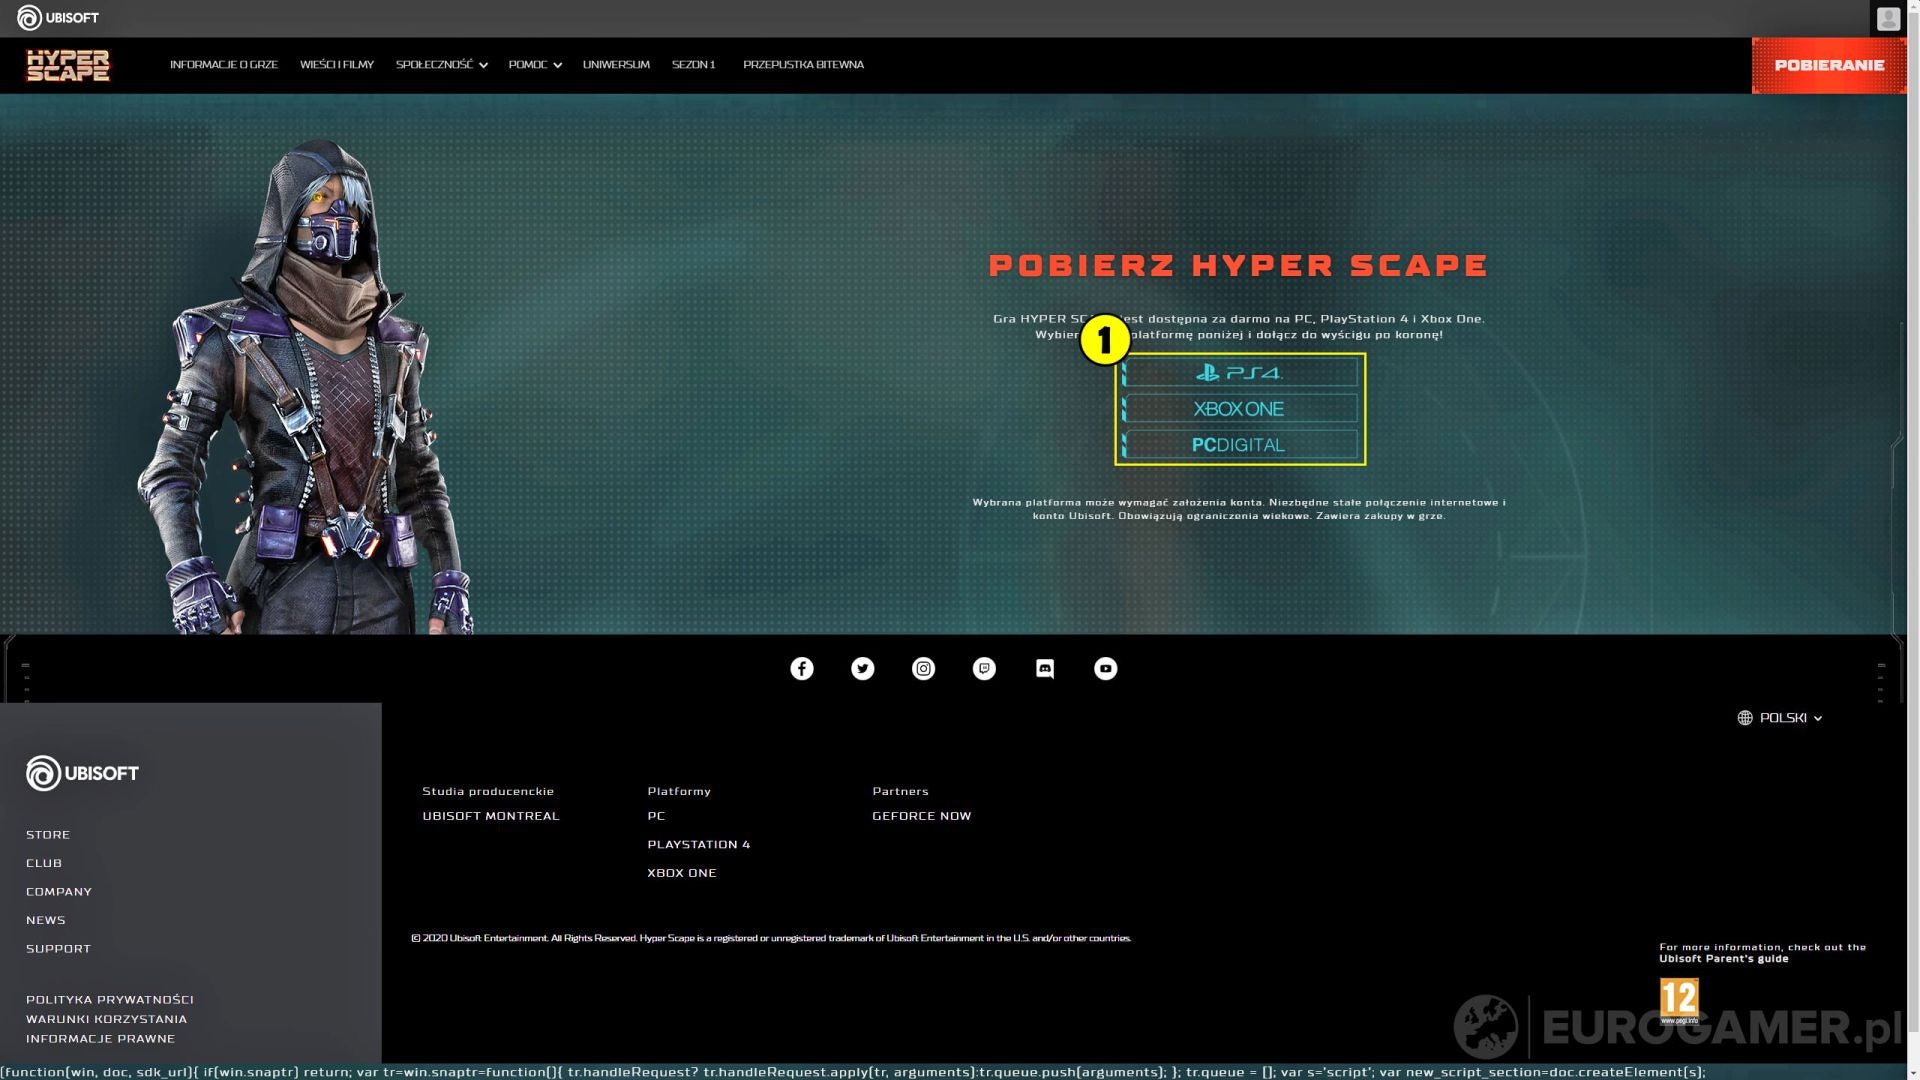Screen dimensions: 1920x1080
Task: Open GeForce Now partner link
Action: pyautogui.click(x=922, y=816)
